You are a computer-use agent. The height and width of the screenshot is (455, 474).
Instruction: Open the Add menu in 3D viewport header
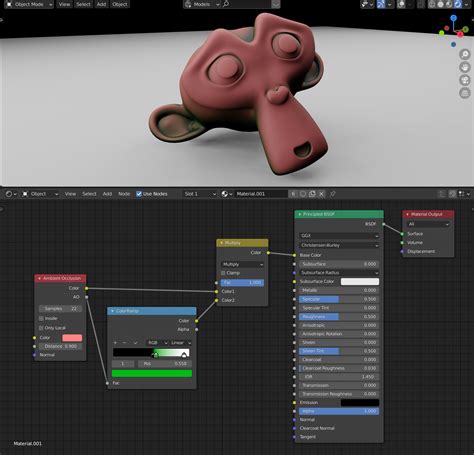click(x=101, y=4)
